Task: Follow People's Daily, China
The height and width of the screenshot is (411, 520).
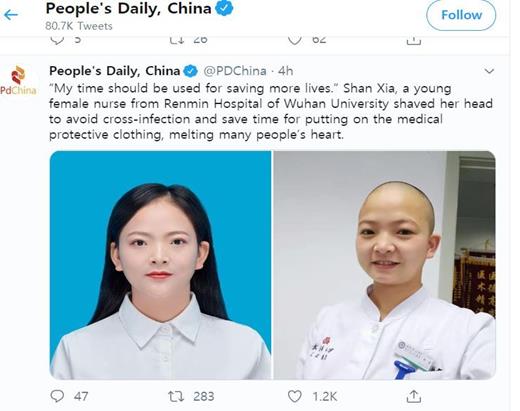Action: click(461, 15)
